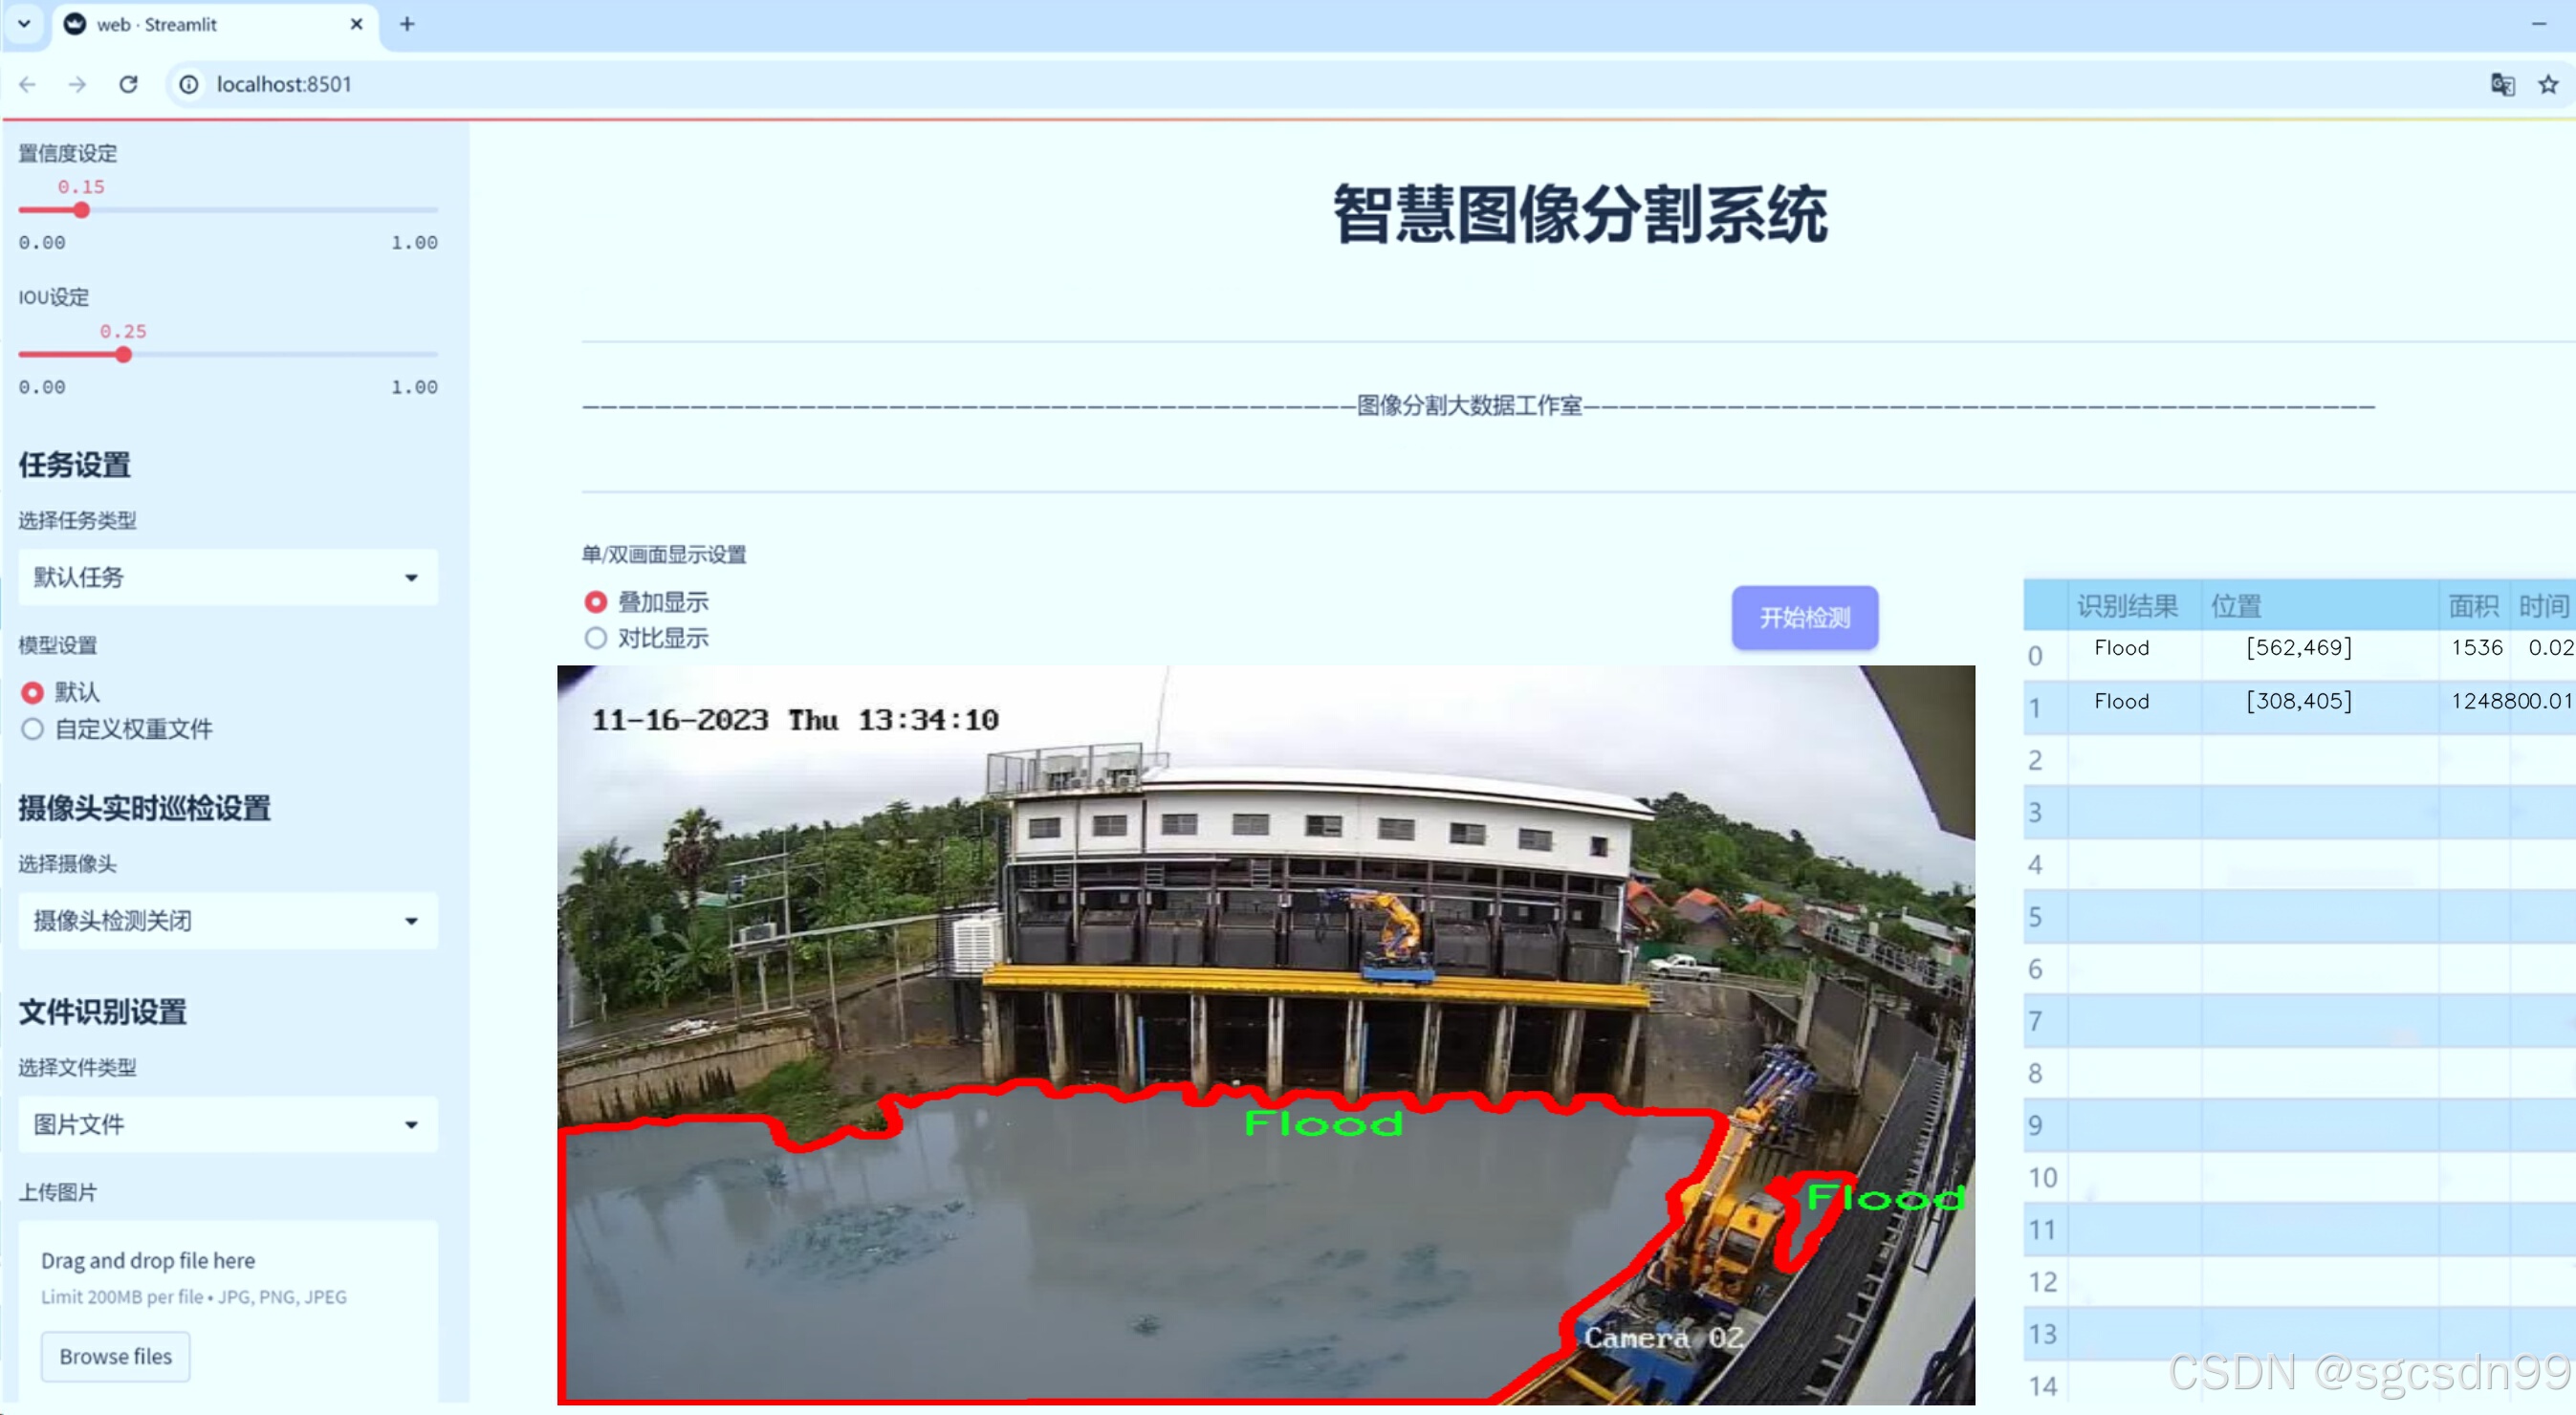Choose 自定义权重文件 model option
Viewport: 2576px width, 1415px height.
coord(33,729)
